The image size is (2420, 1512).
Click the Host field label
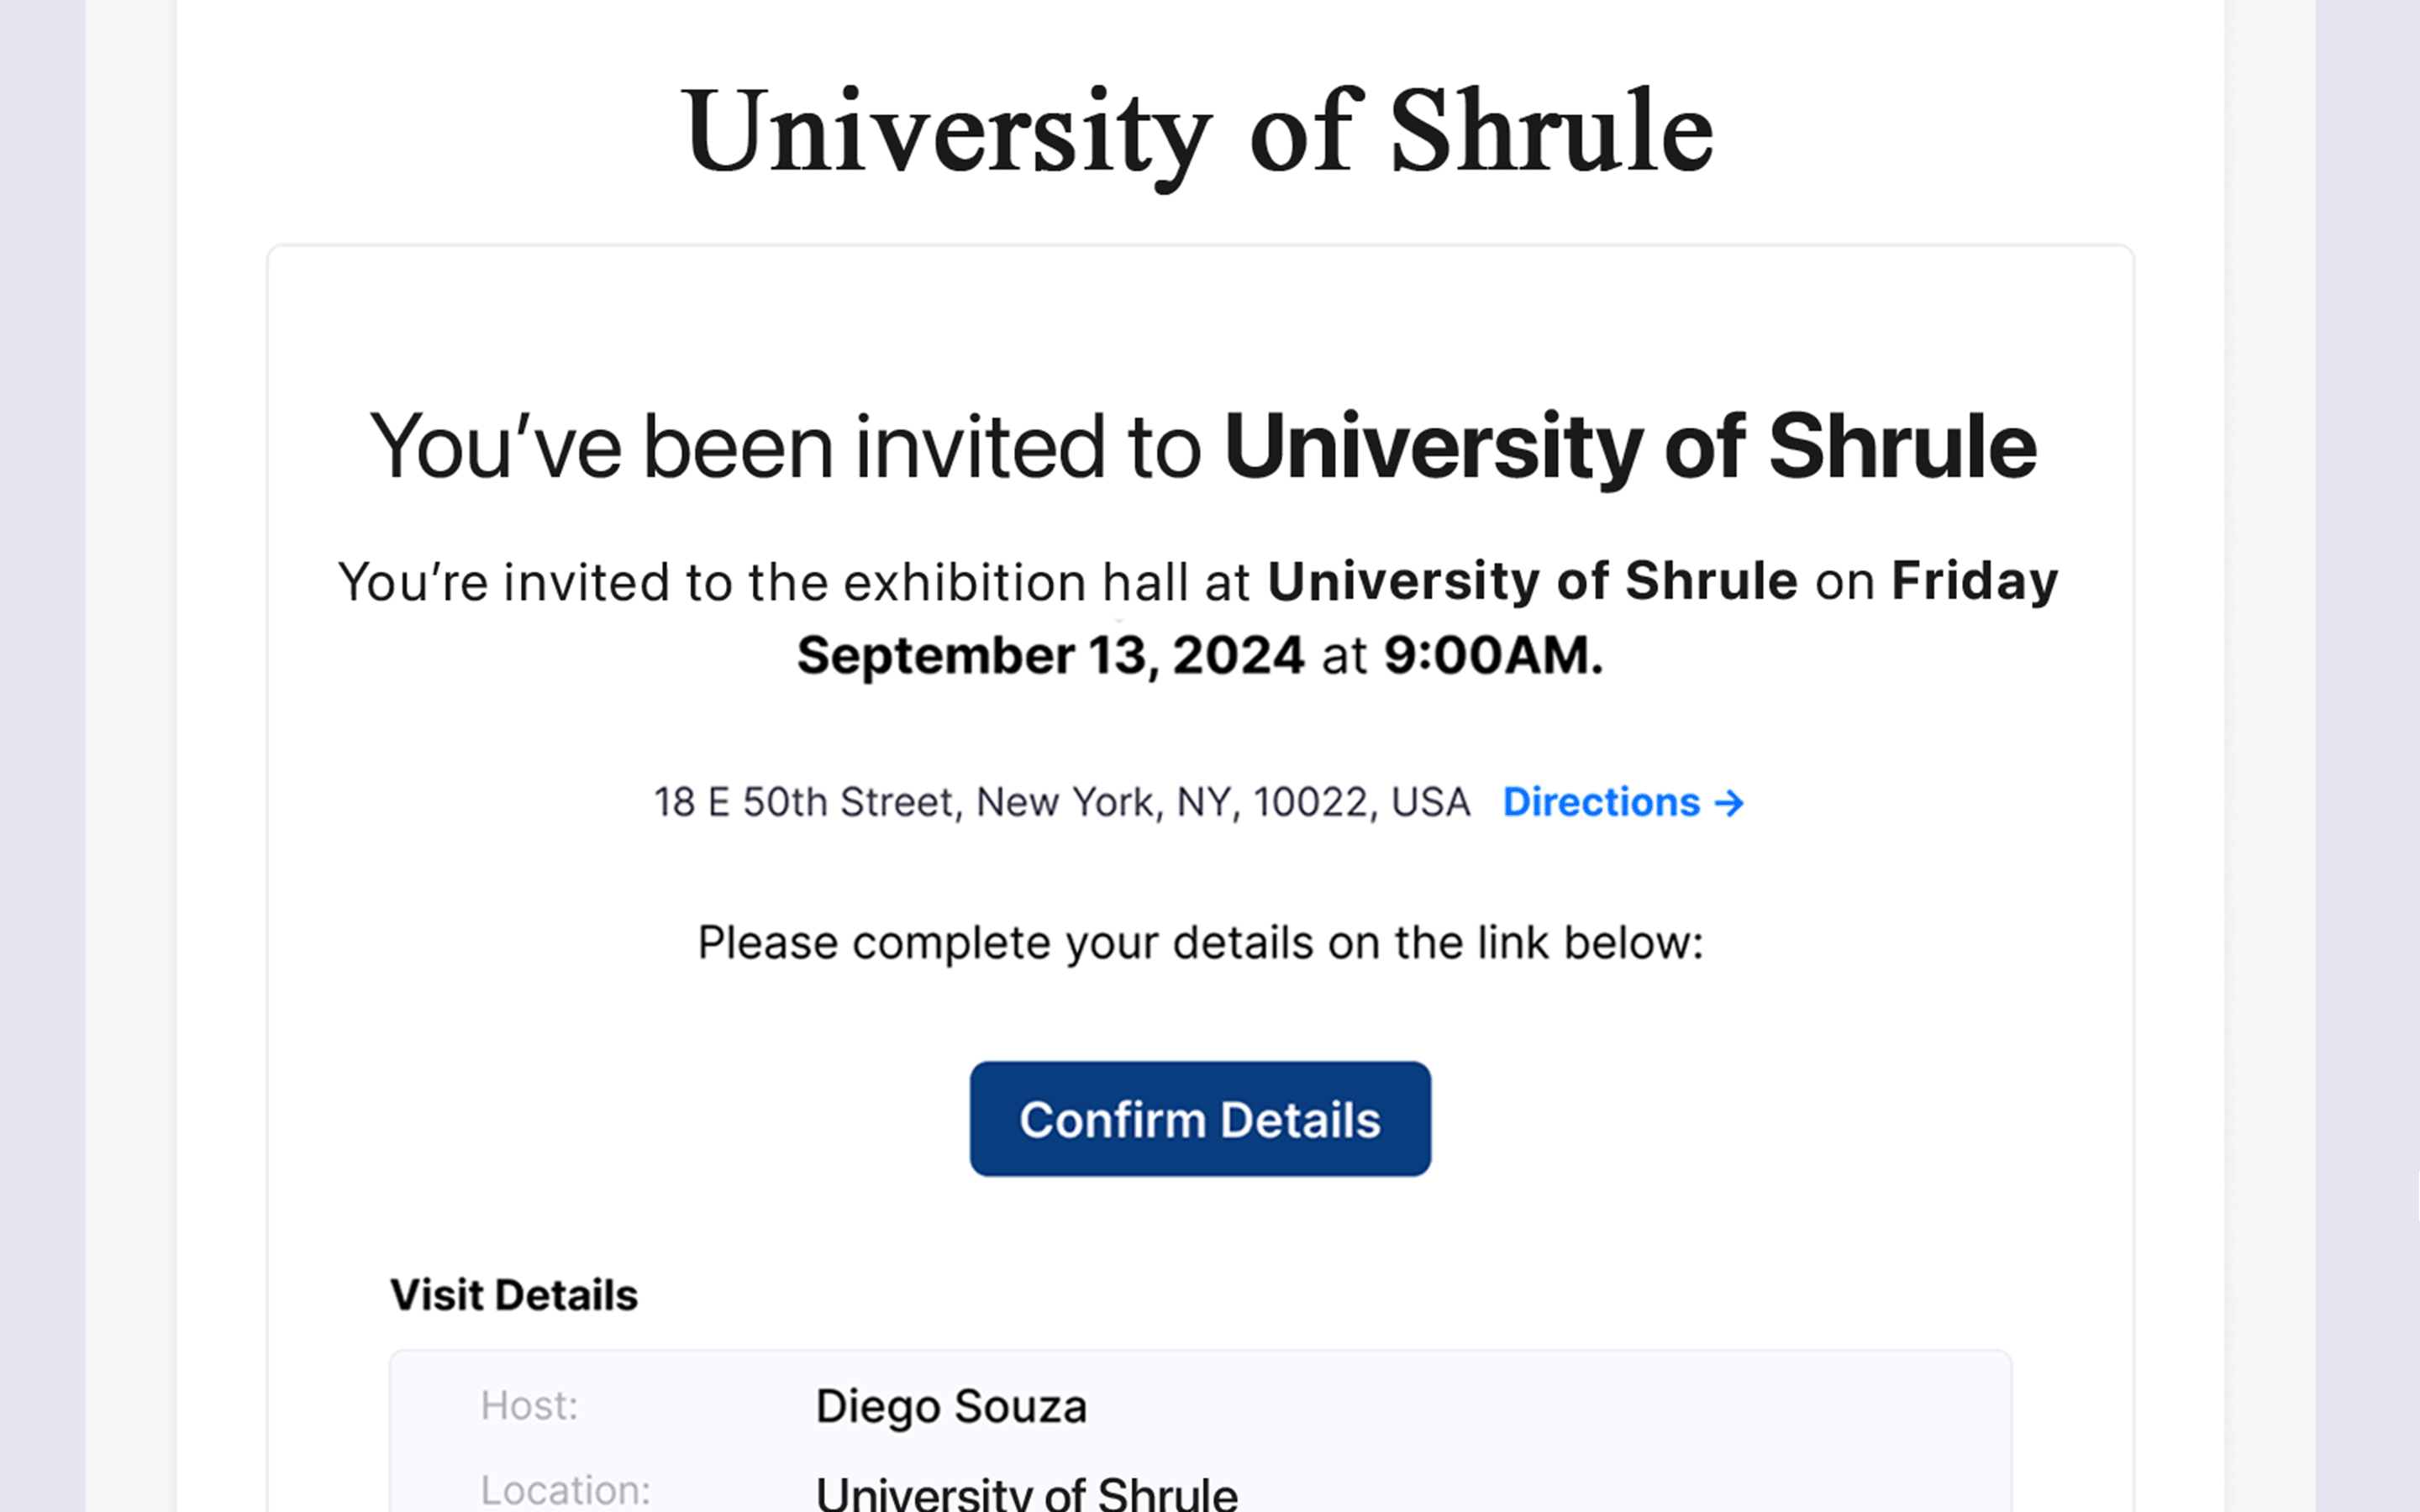531,1406
